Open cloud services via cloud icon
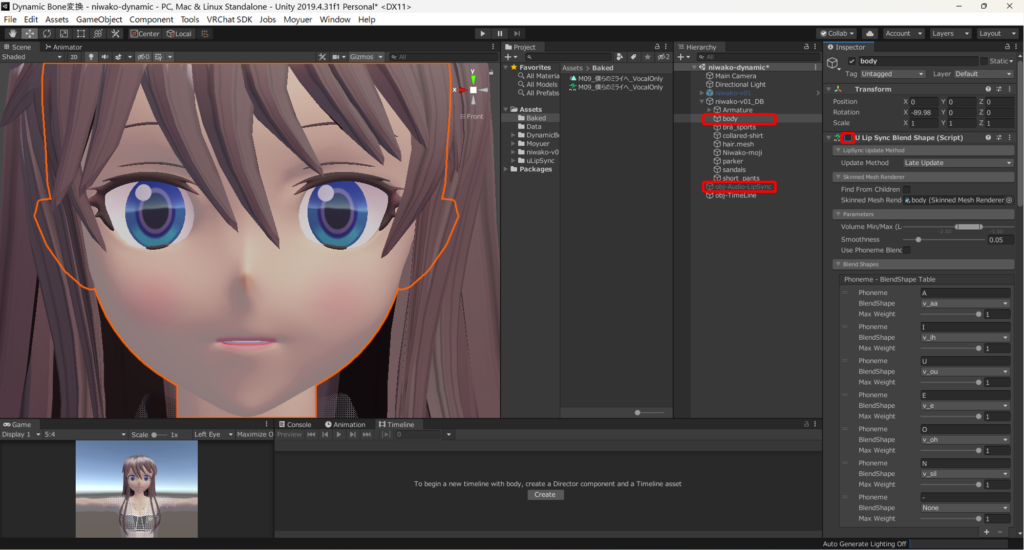Screen dimensions: 1024x550 (x=868, y=33)
